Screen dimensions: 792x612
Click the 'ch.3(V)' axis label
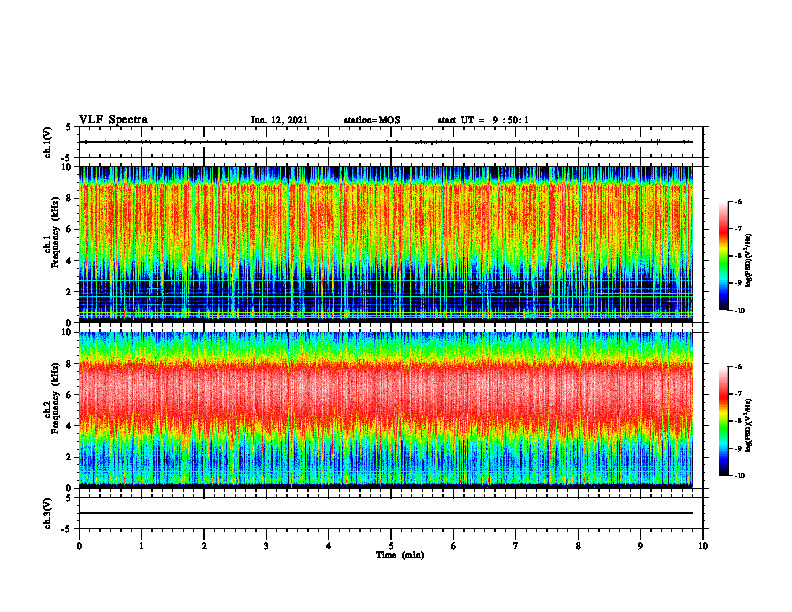pos(48,513)
